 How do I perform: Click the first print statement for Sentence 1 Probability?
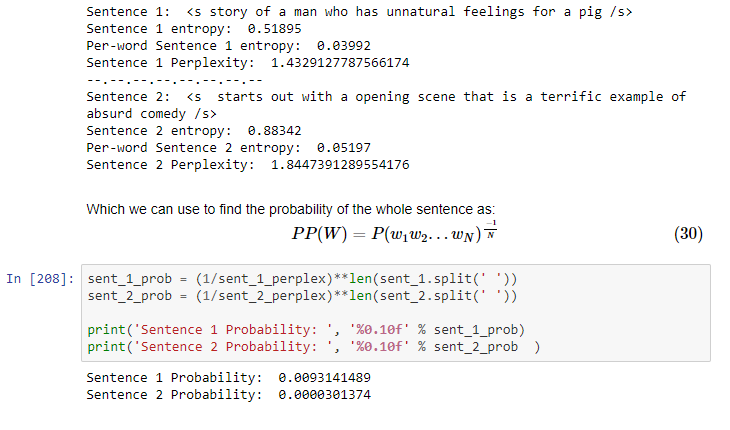coord(306,330)
